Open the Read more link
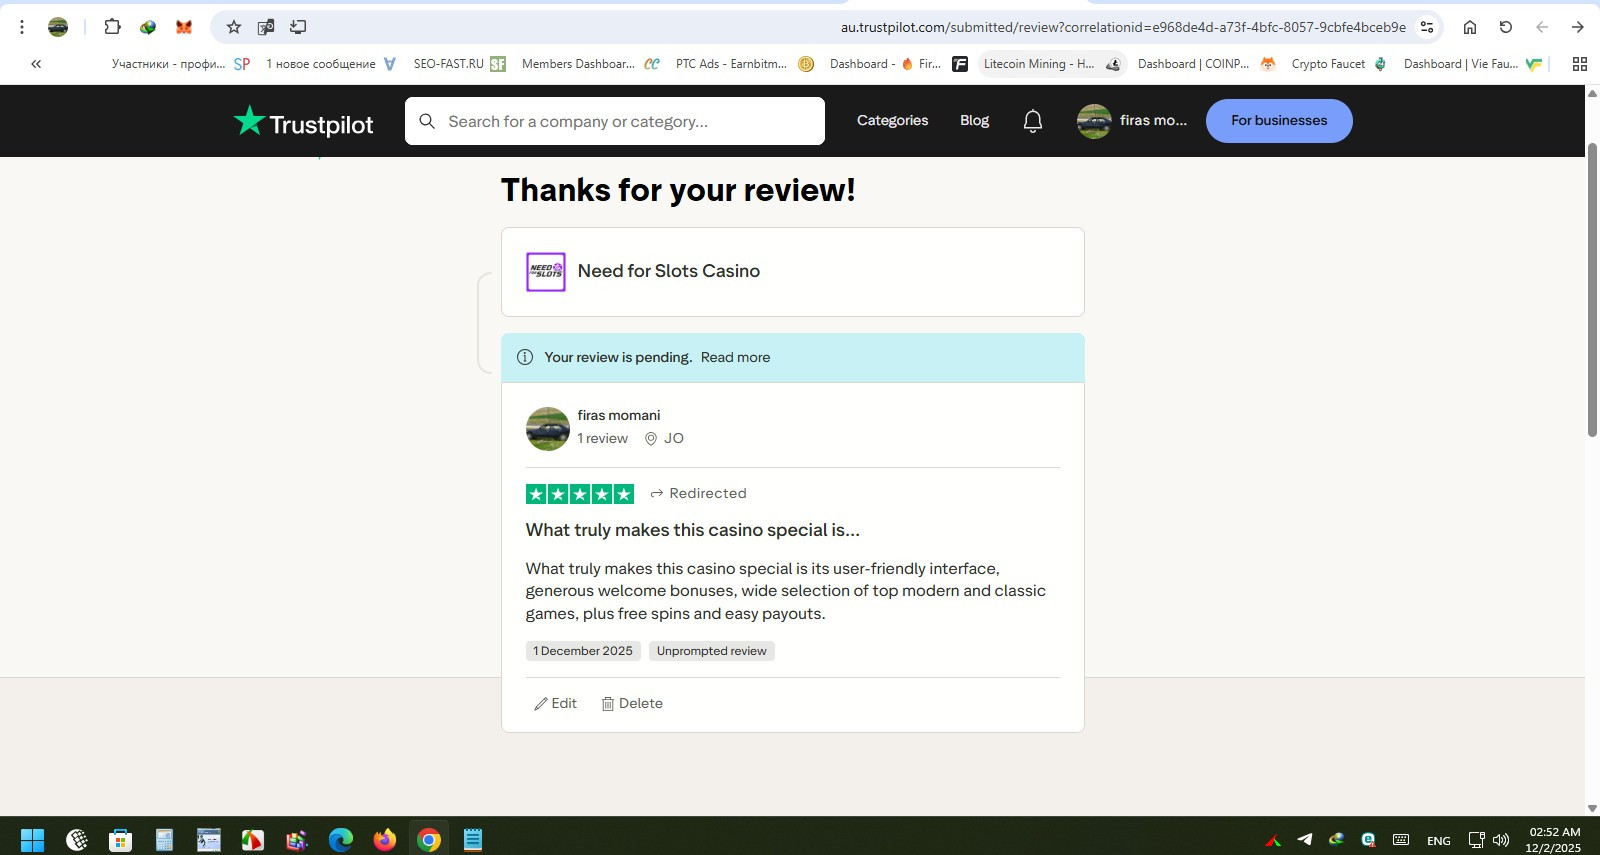 [x=735, y=357]
